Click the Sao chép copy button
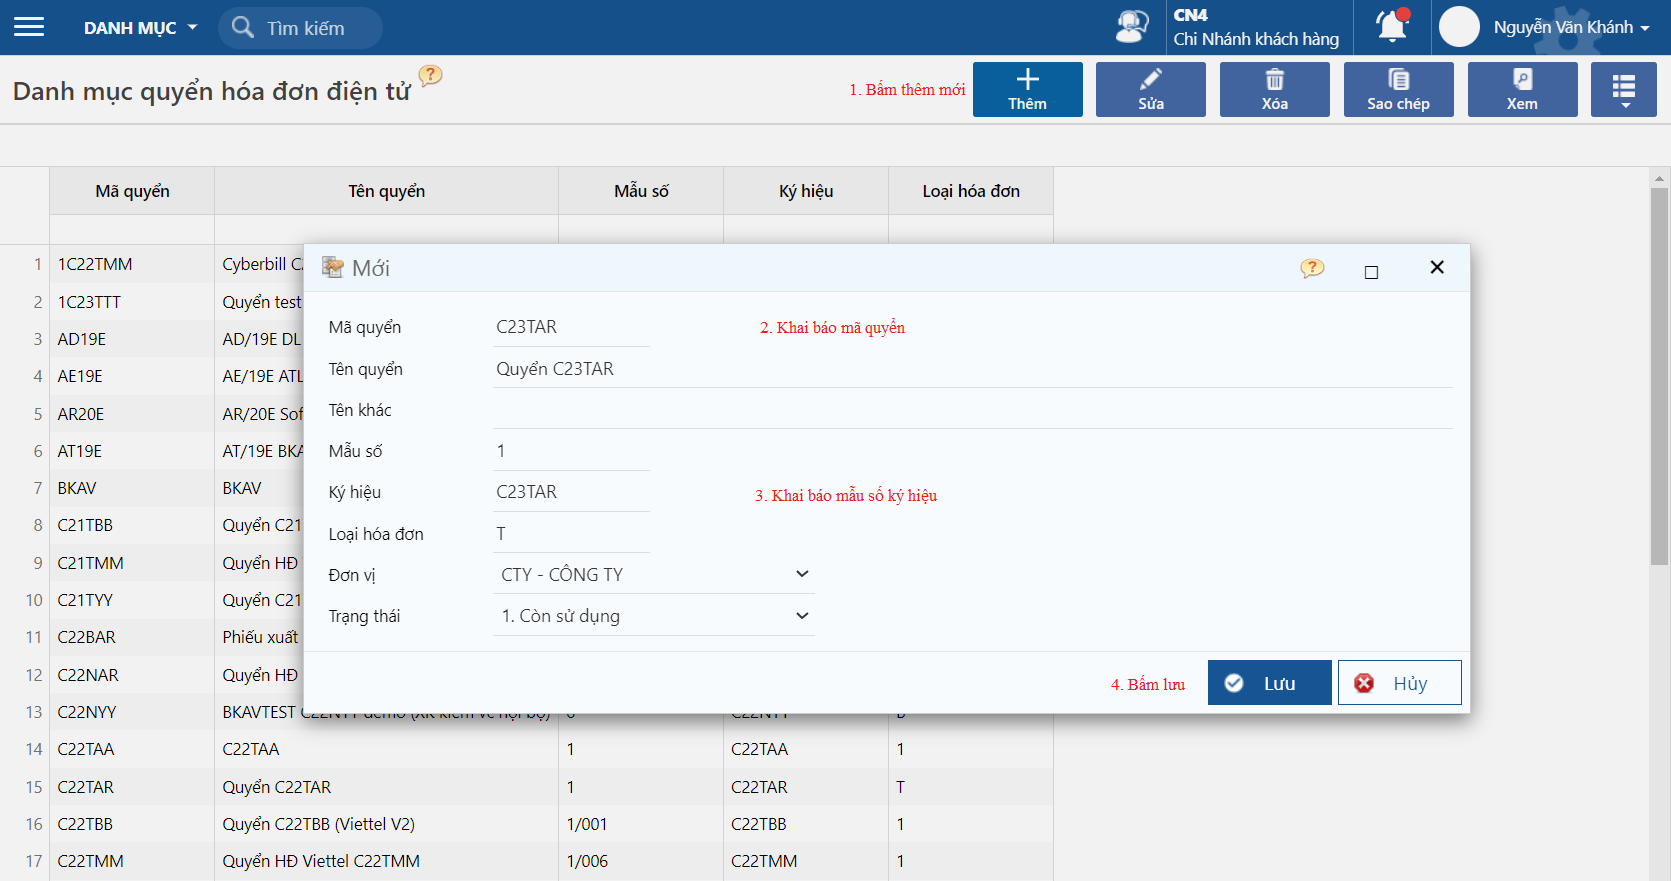This screenshot has height=881, width=1671. (x=1398, y=89)
